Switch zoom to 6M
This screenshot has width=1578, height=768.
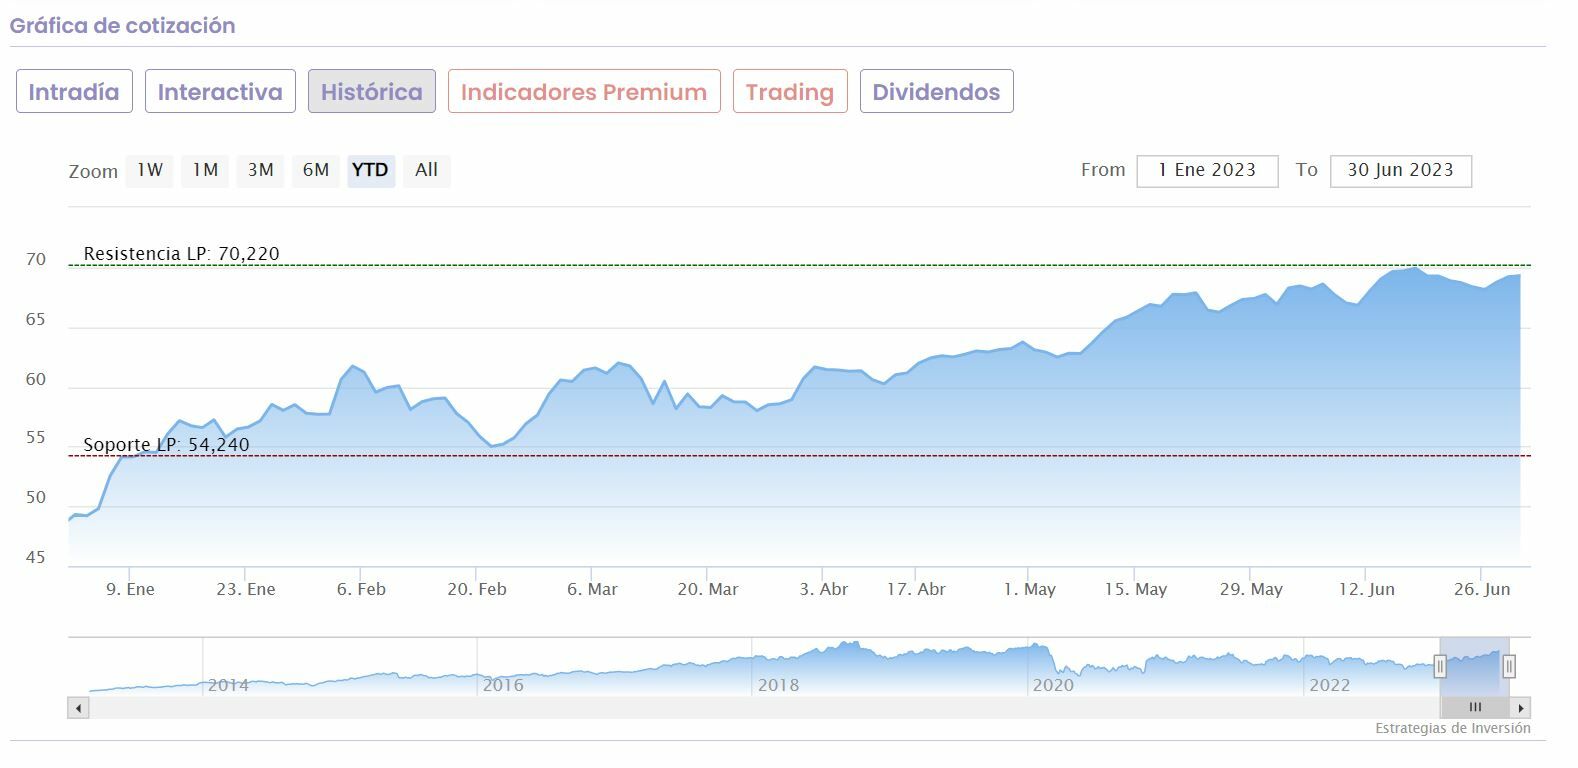tap(316, 170)
